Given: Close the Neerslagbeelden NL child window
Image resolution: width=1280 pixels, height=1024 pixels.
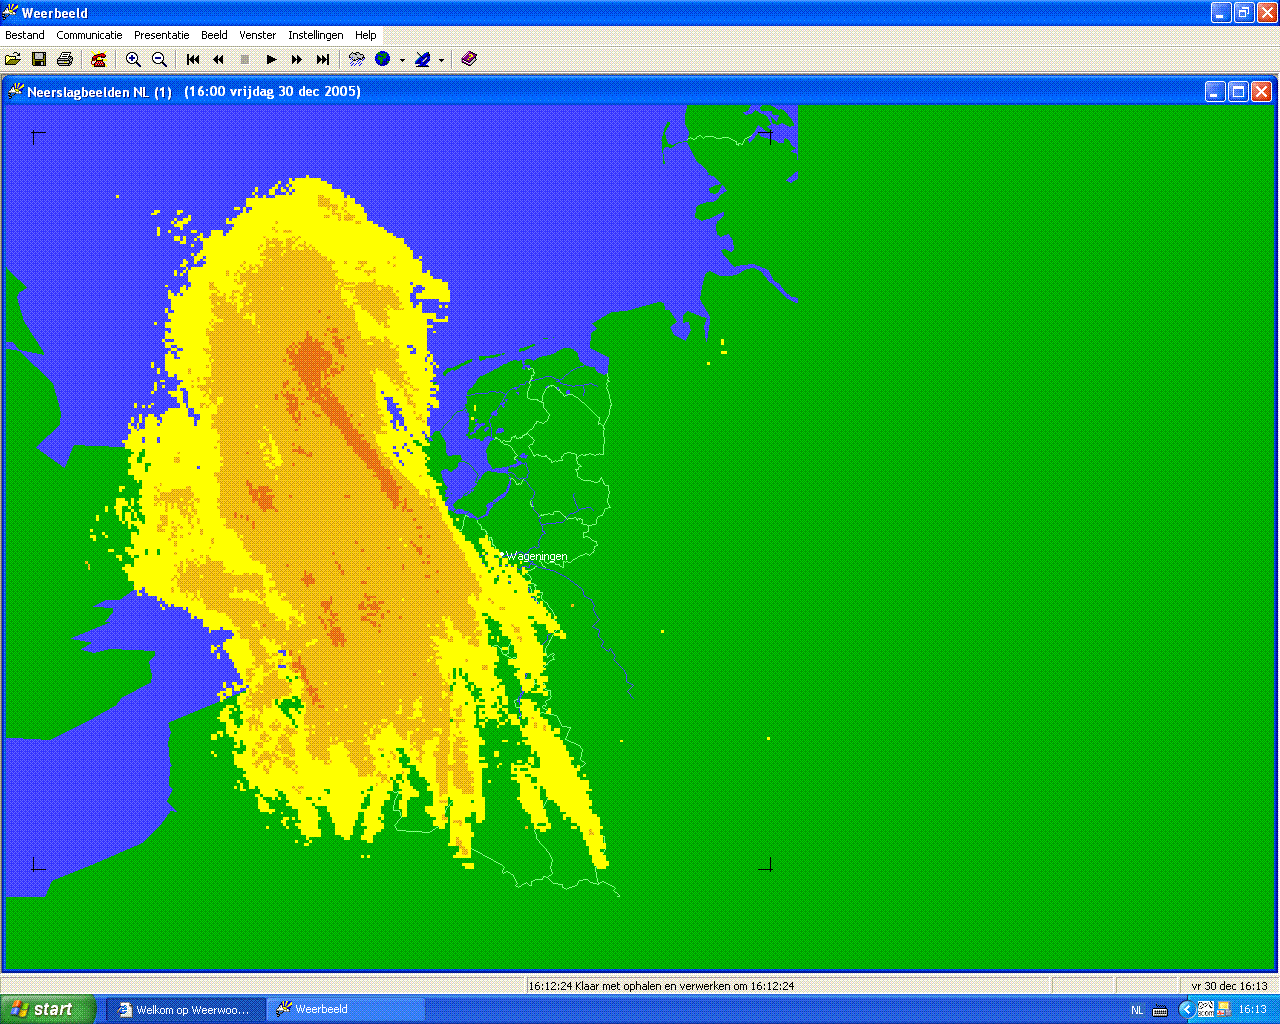Looking at the screenshot, I should pos(1261,92).
